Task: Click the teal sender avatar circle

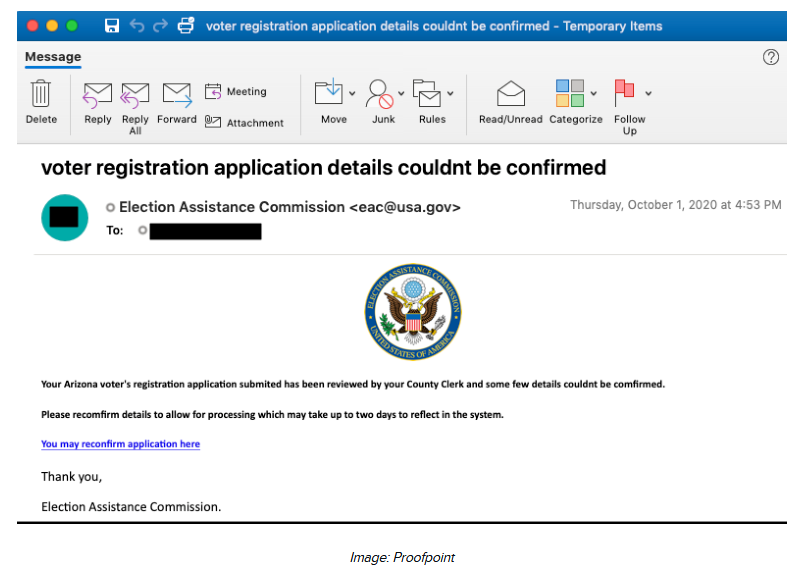Action: [x=65, y=218]
